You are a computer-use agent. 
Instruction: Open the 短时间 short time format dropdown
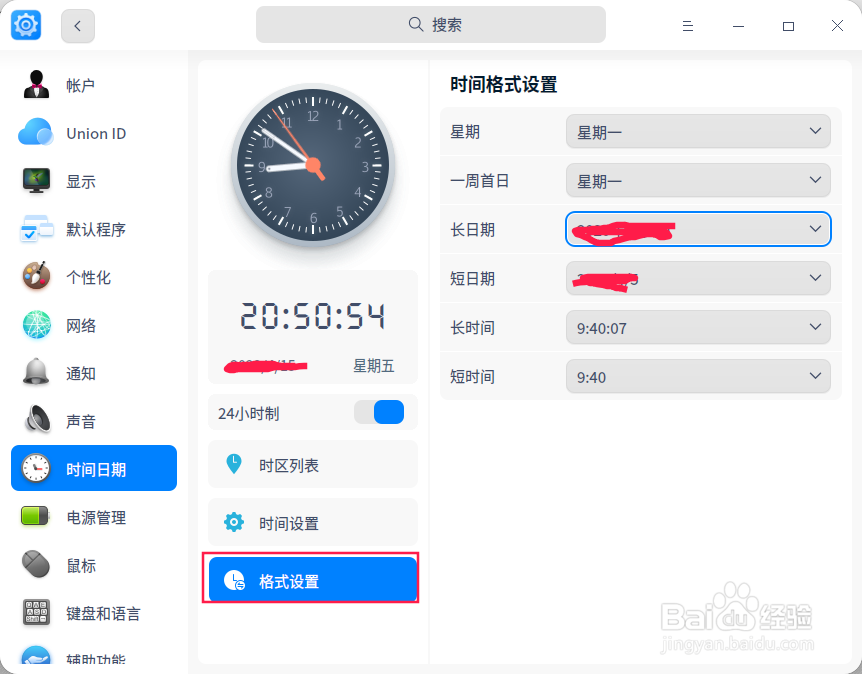698,376
